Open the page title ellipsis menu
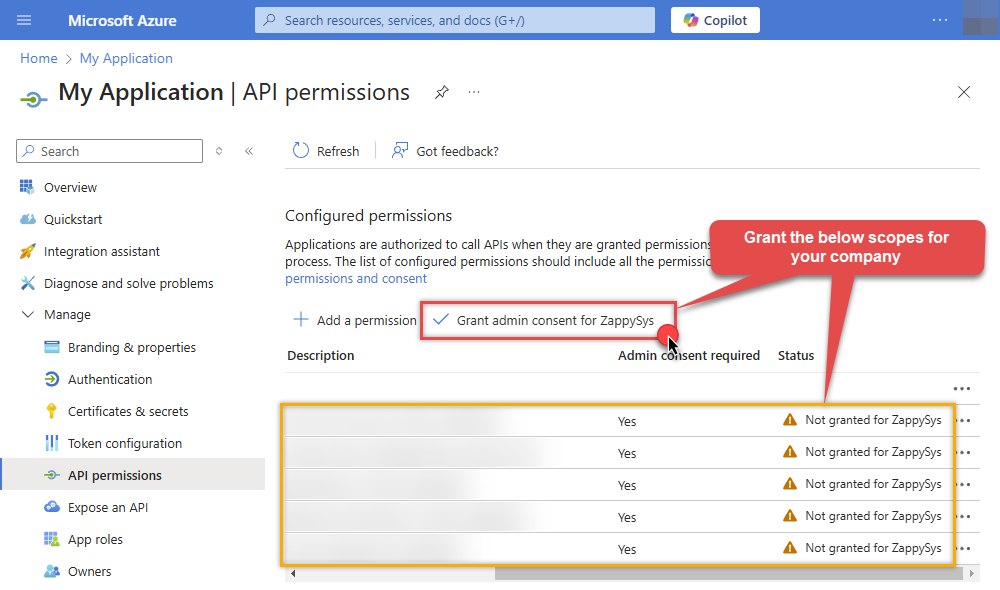 click(x=474, y=92)
